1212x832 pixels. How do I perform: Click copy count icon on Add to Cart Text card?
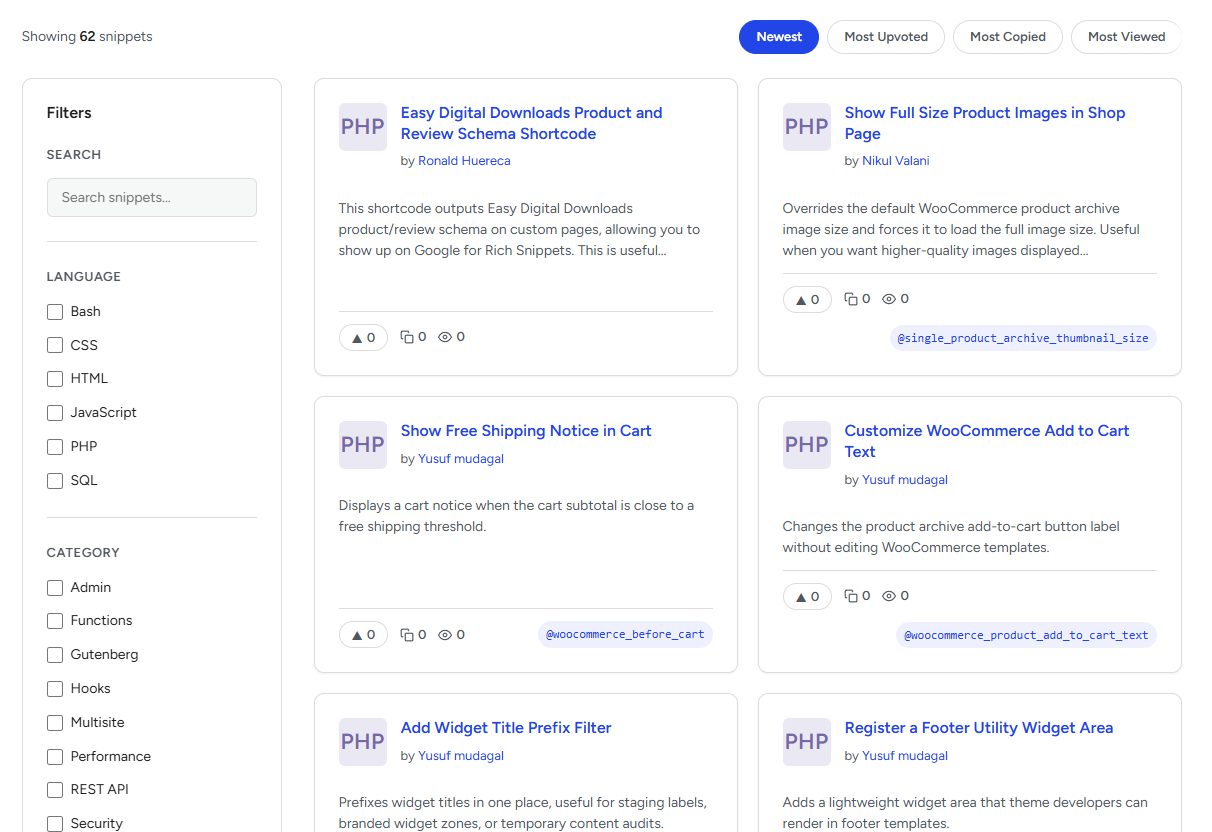click(x=851, y=596)
